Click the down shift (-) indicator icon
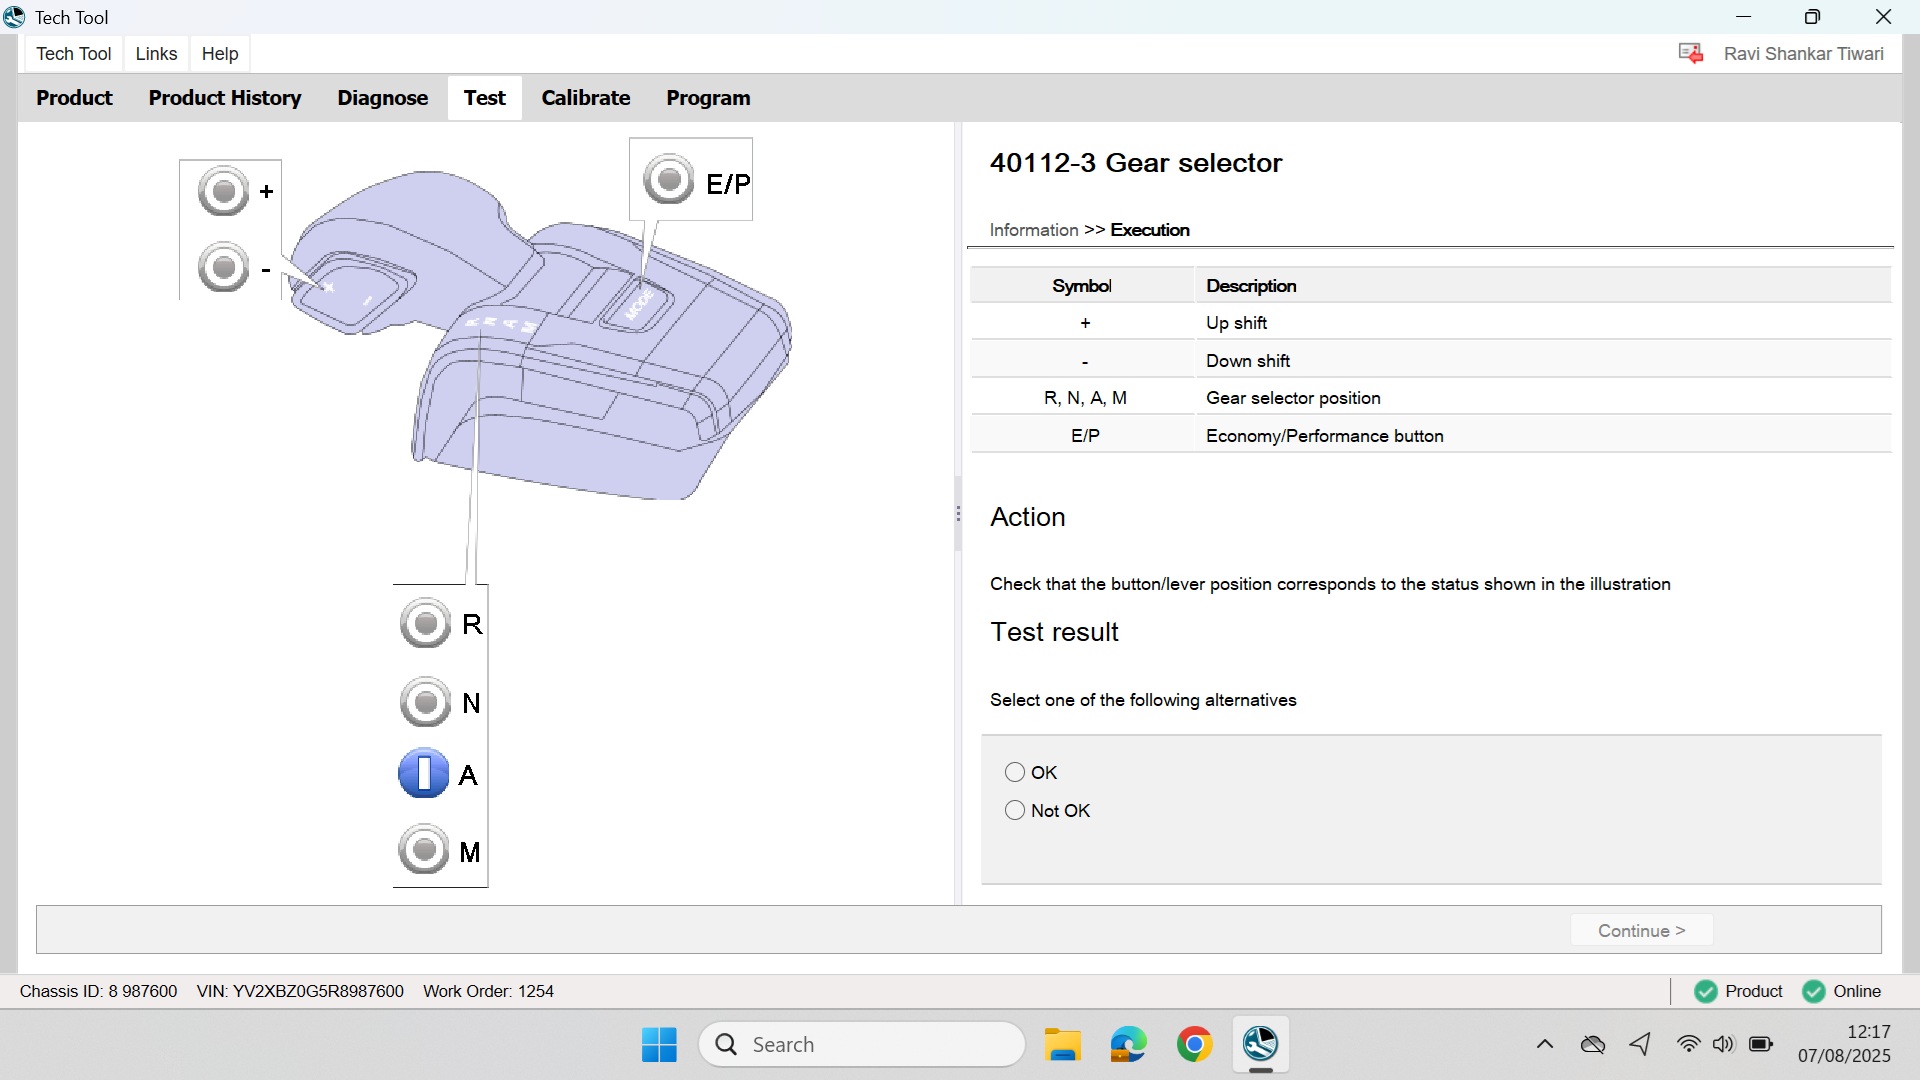The height and width of the screenshot is (1080, 1920). [223, 267]
